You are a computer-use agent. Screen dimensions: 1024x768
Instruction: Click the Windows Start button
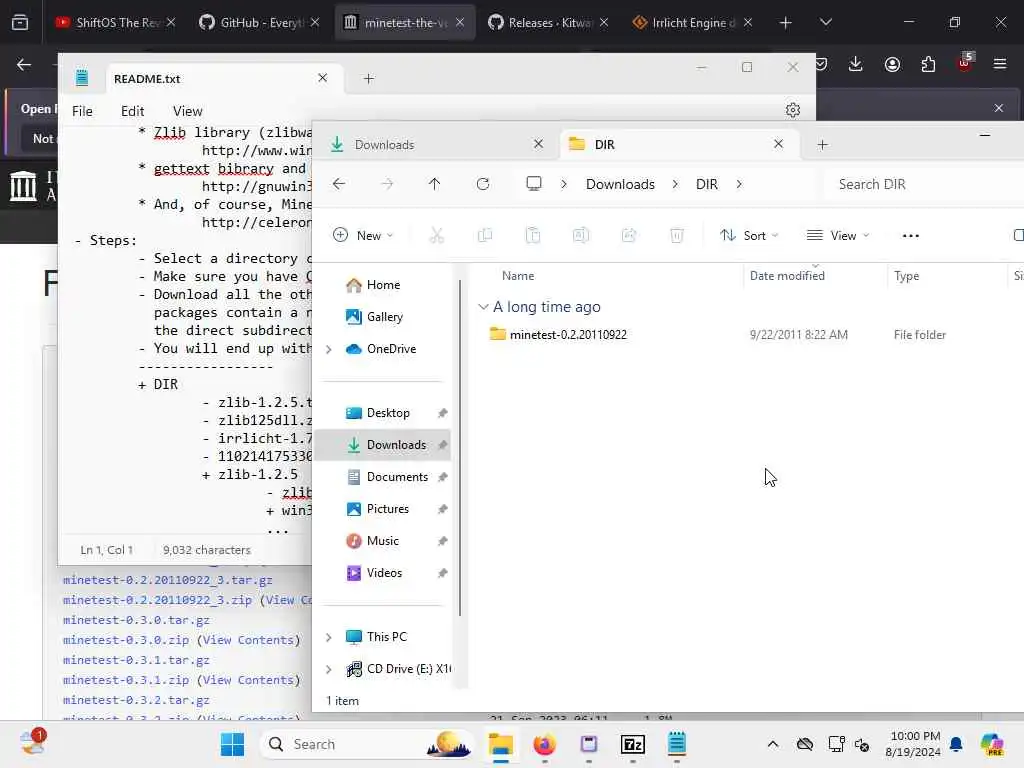232,744
